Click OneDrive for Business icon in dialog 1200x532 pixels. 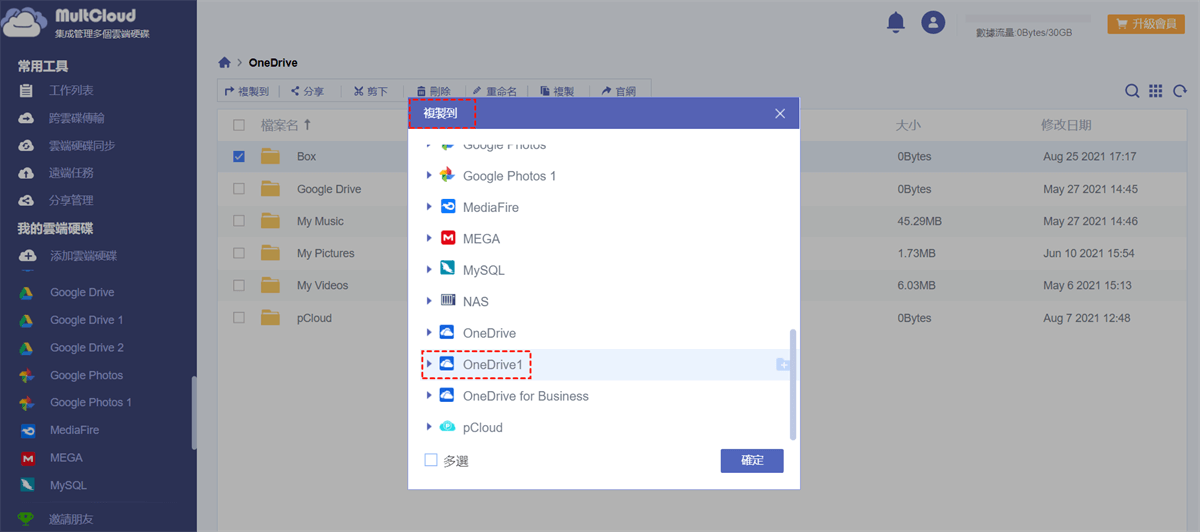448,396
